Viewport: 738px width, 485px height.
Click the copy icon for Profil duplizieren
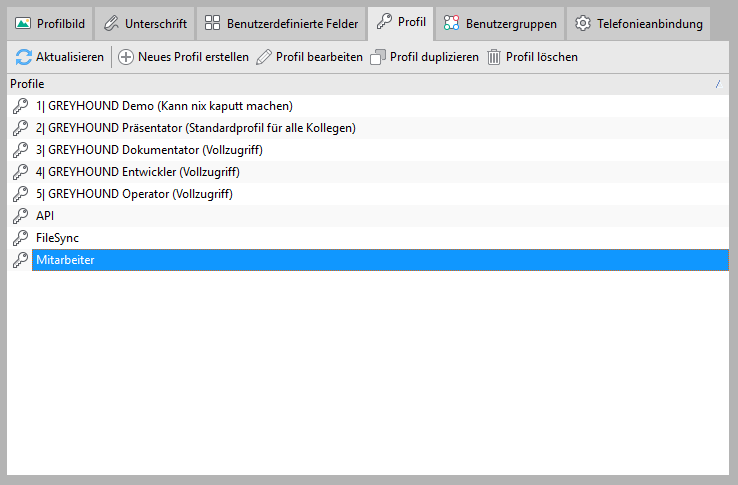tap(378, 57)
